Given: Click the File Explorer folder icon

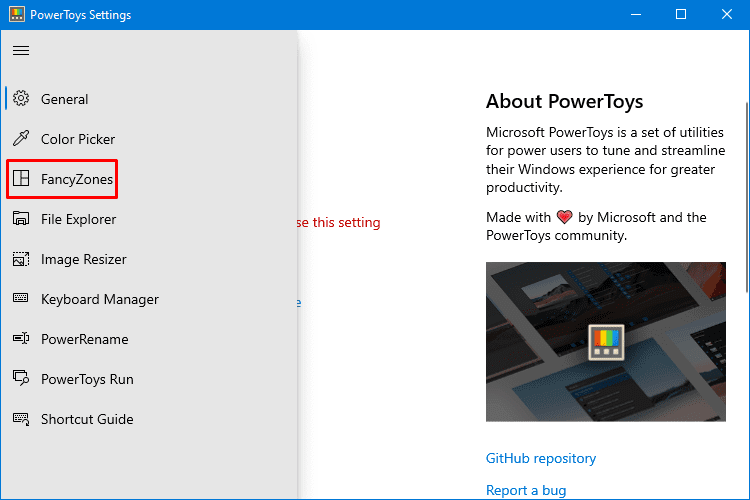Looking at the screenshot, I should click(21, 218).
